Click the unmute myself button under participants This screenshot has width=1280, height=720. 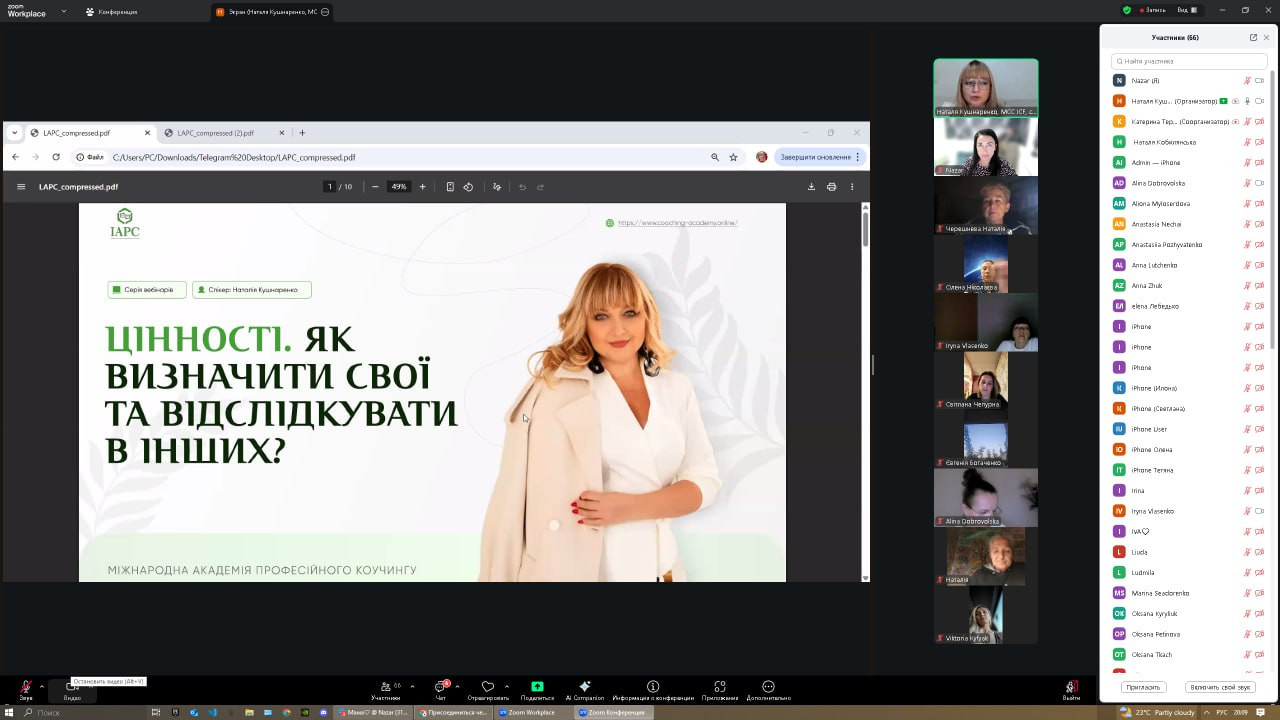(1219, 688)
